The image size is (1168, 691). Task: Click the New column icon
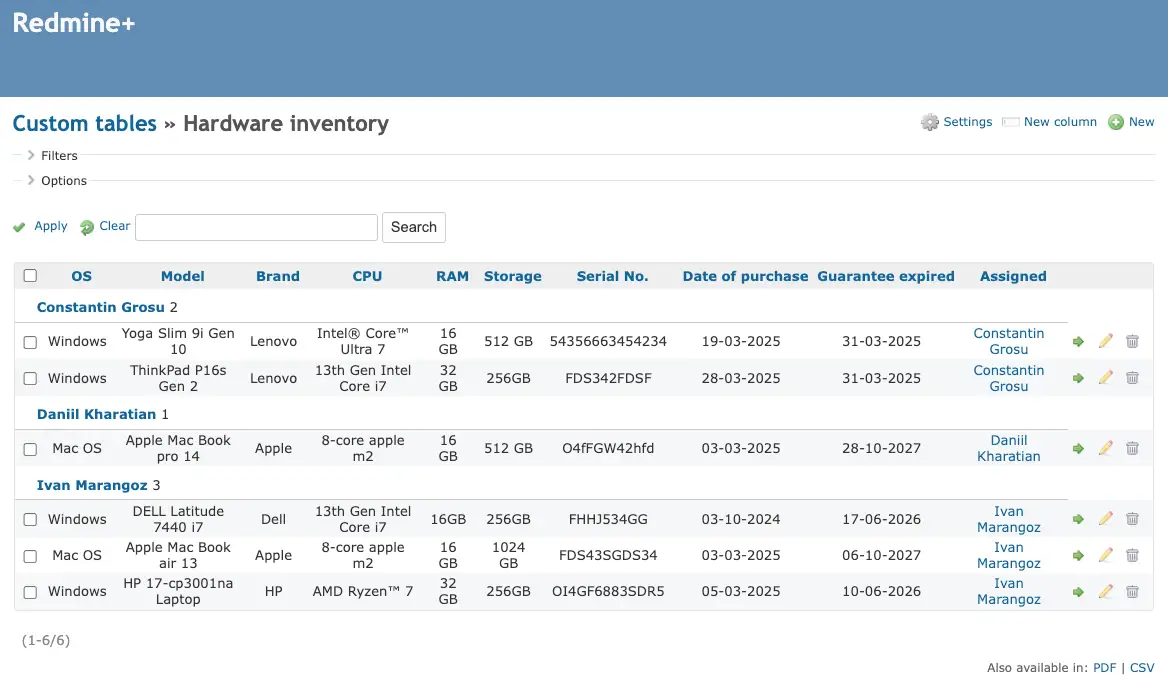pos(1012,121)
